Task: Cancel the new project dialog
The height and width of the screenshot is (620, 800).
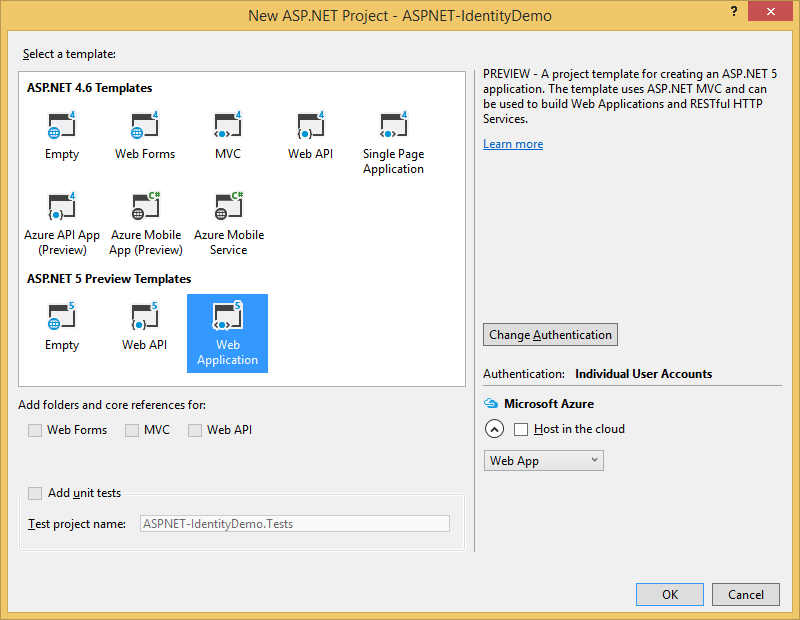Action: (x=745, y=594)
